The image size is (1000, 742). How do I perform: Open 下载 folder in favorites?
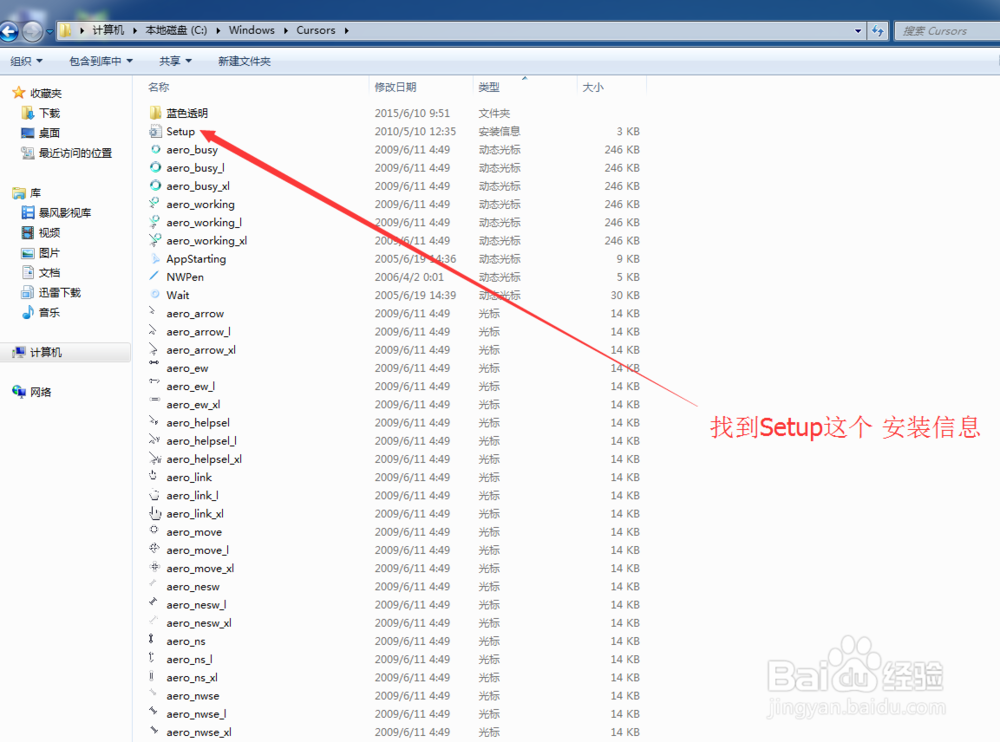[50, 113]
